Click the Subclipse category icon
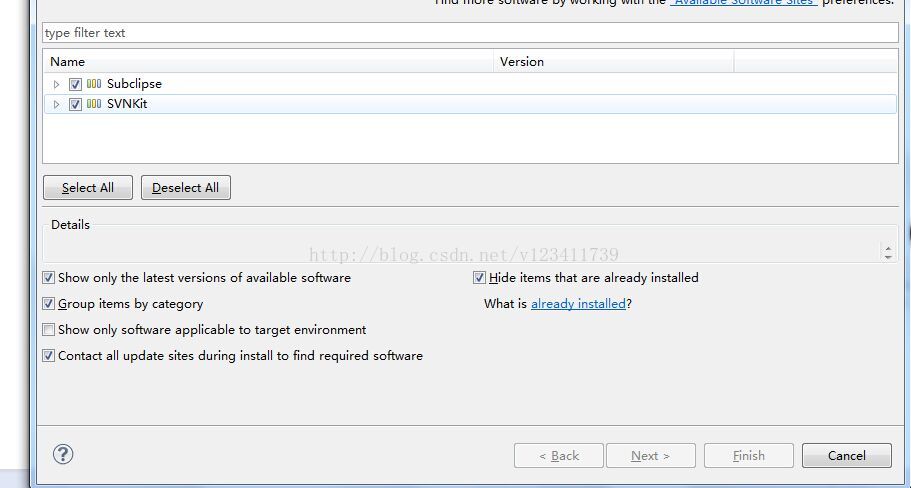 94,84
